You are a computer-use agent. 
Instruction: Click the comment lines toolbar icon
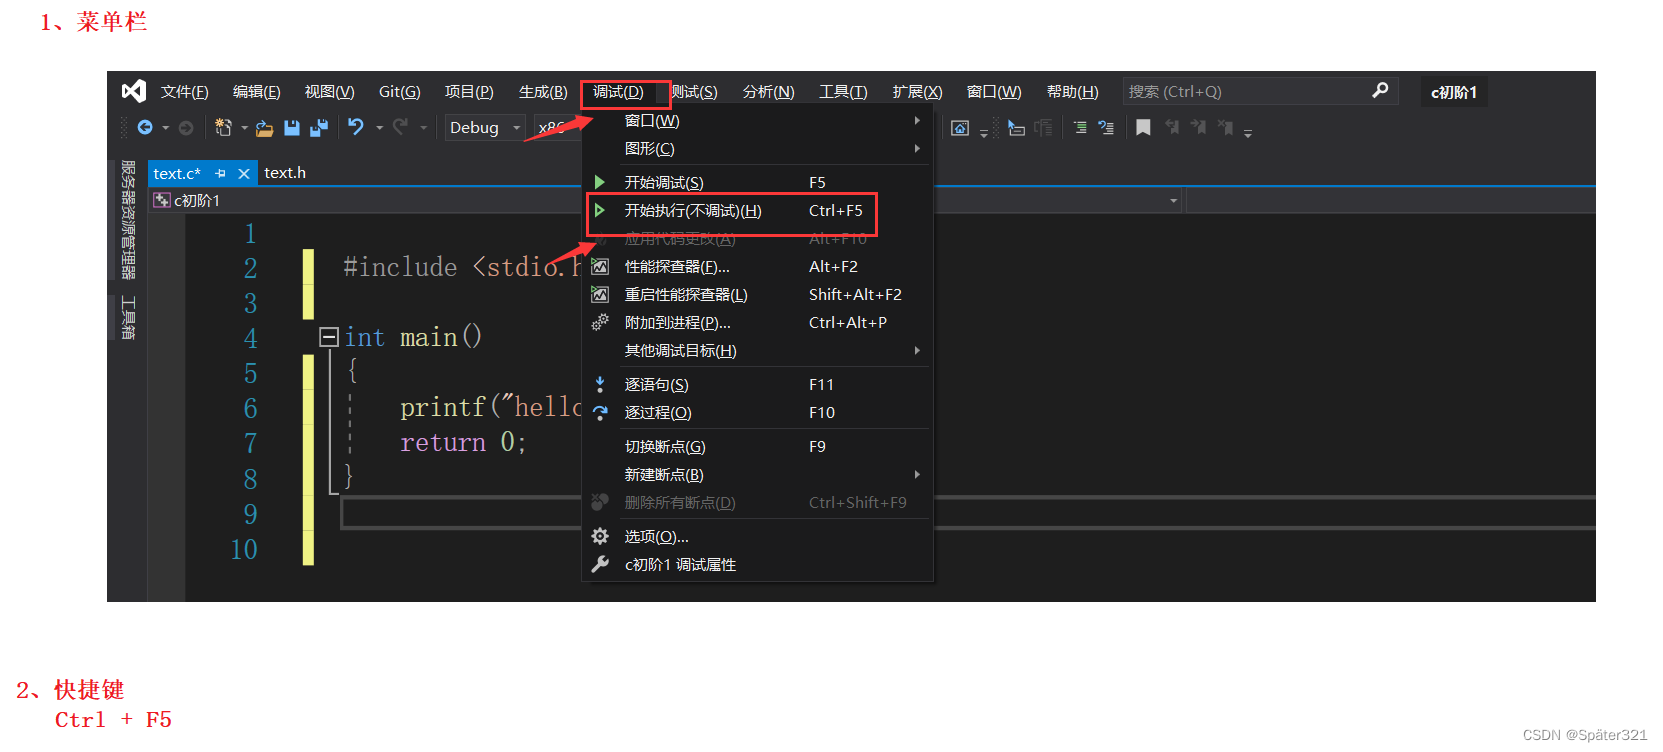coord(1080,127)
